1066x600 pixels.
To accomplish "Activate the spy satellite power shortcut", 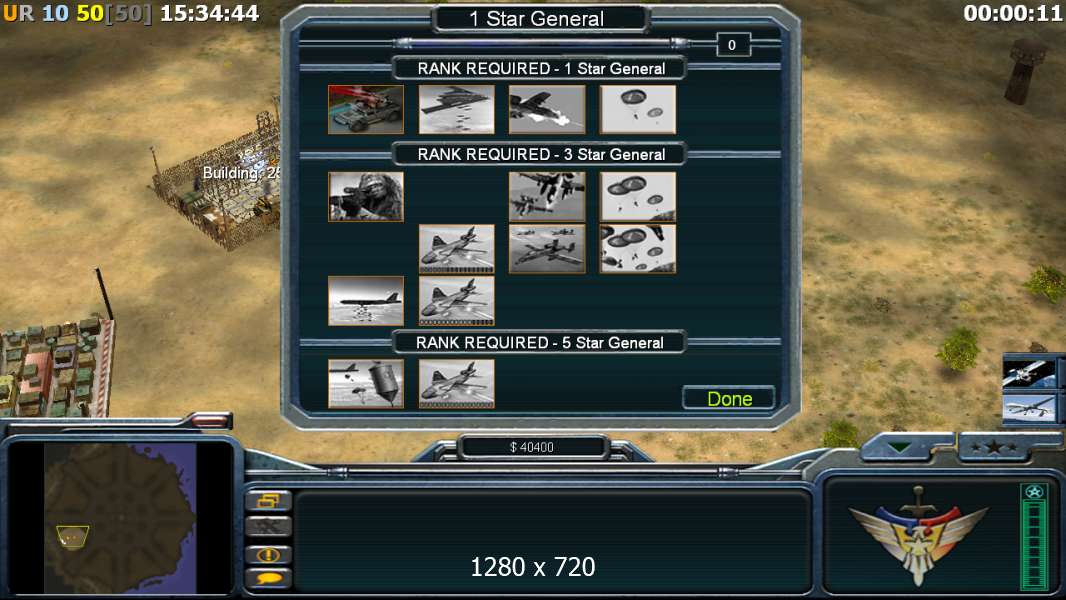I will (x=1029, y=372).
